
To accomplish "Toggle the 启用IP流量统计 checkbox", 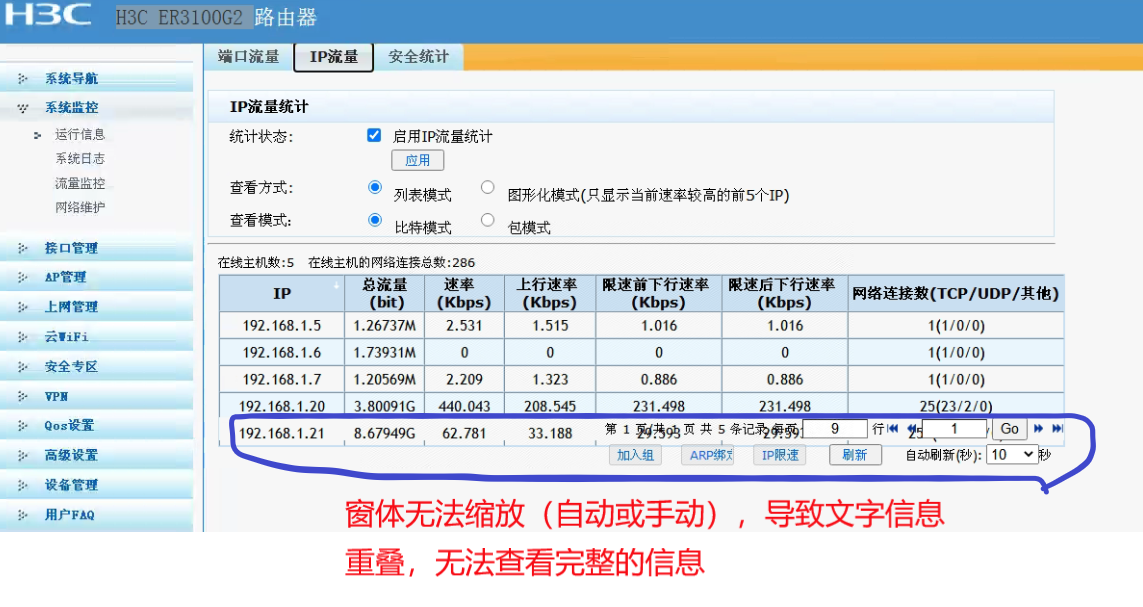I will point(374,136).
